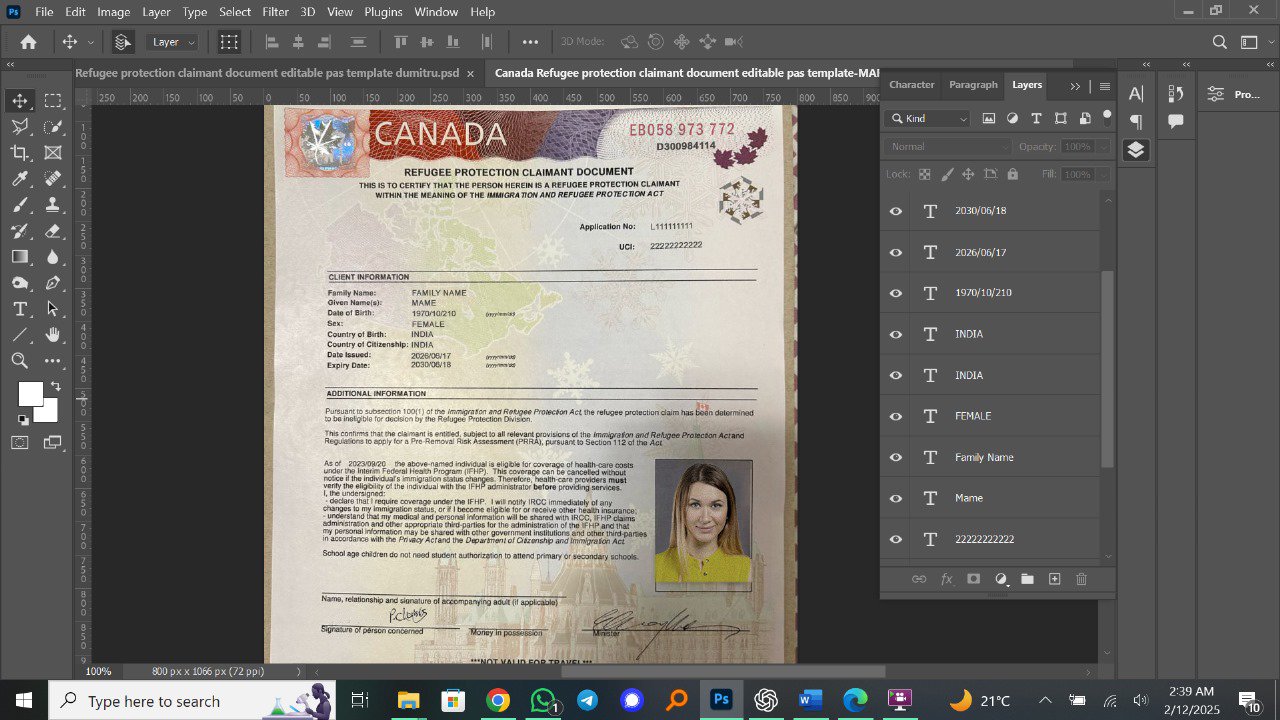Viewport: 1280px width, 720px height.
Task: Select the Eyedropper tool
Action: (20, 179)
